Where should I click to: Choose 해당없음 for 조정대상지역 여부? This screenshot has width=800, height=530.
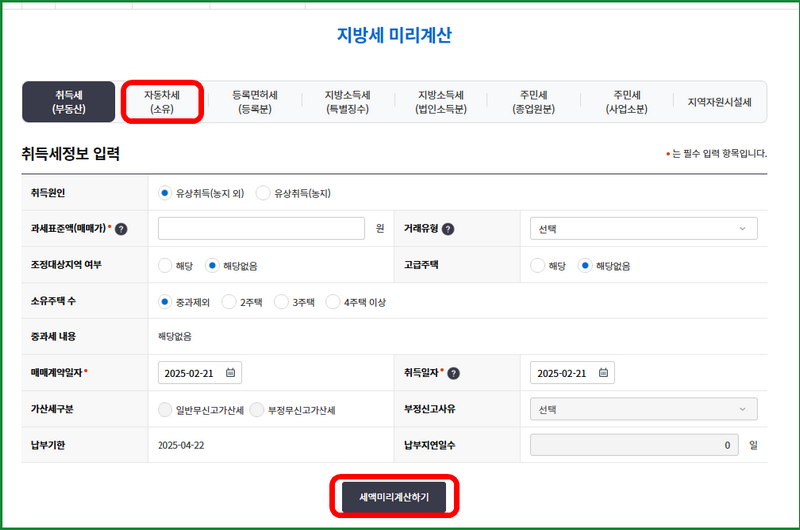point(212,266)
